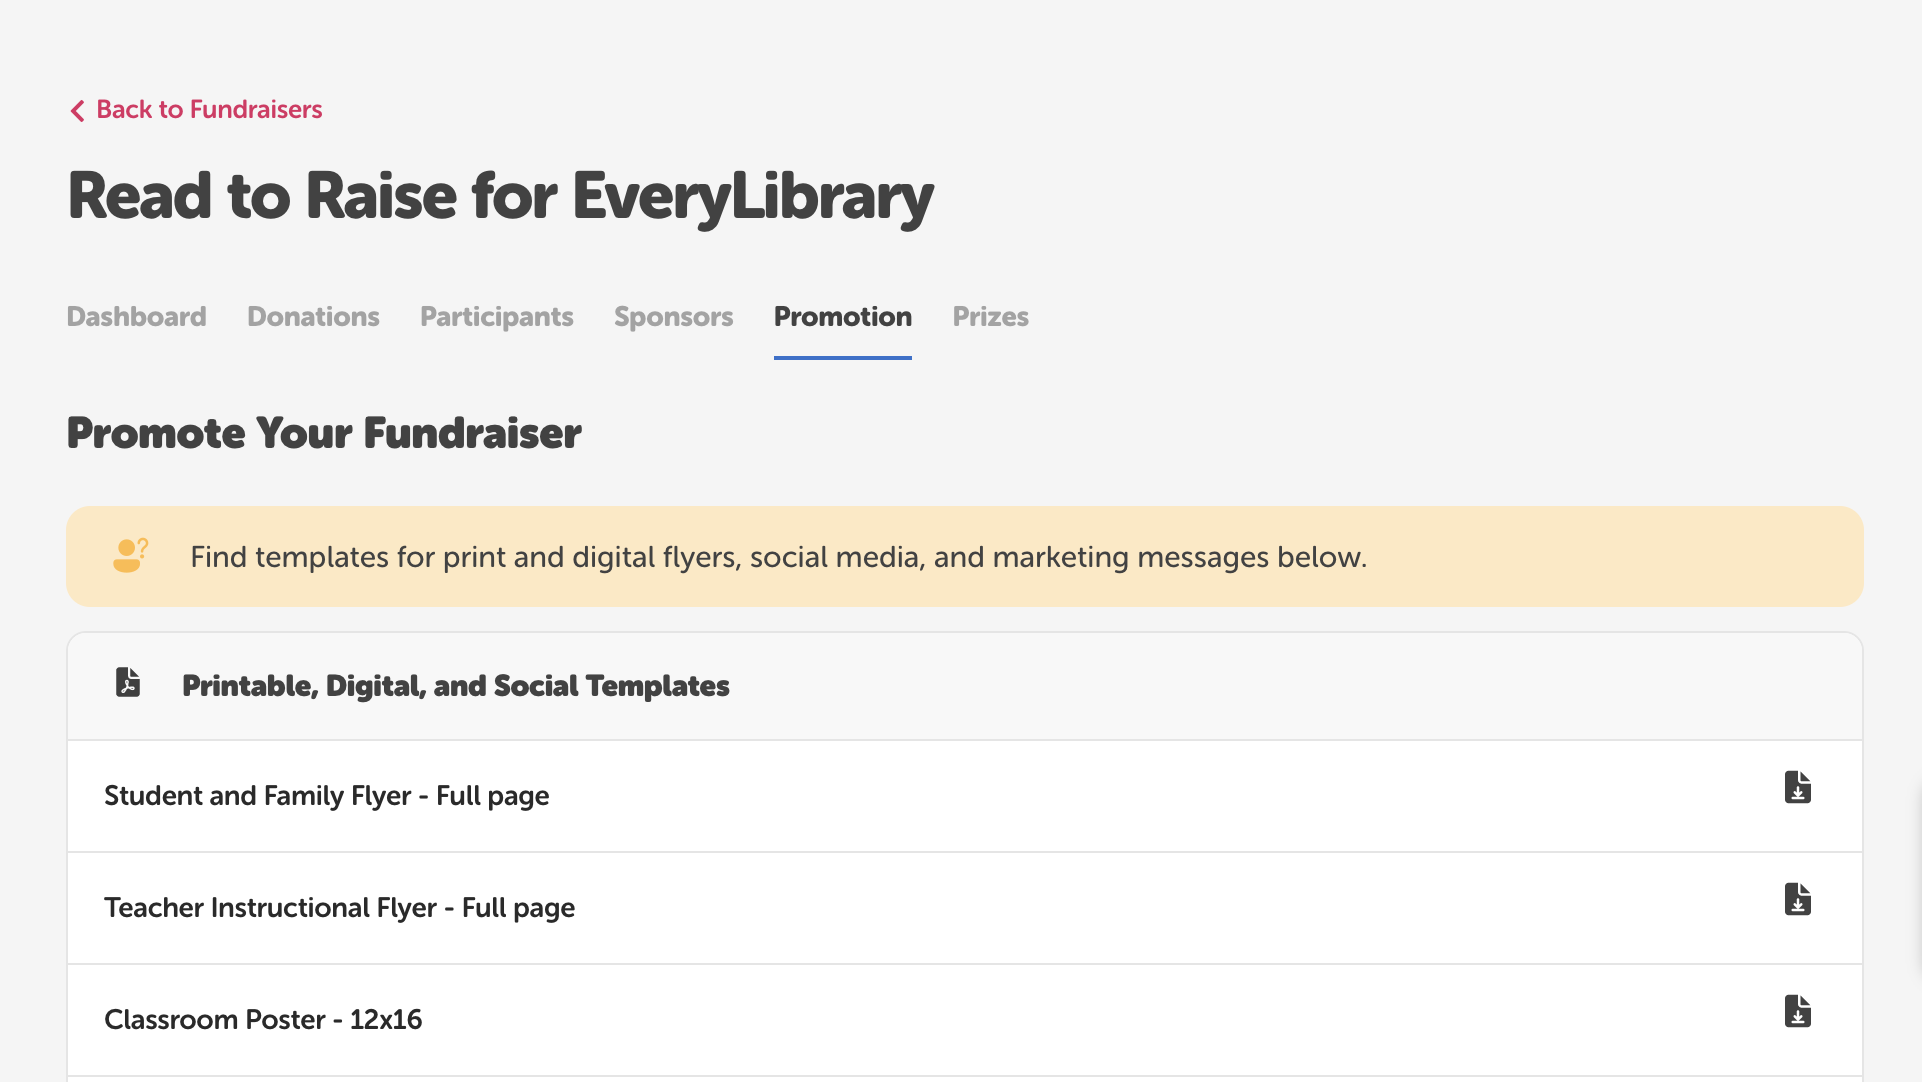The height and width of the screenshot is (1082, 1922).
Task: Select the Student and Family Flyer row
Action: pyautogui.click(x=326, y=796)
